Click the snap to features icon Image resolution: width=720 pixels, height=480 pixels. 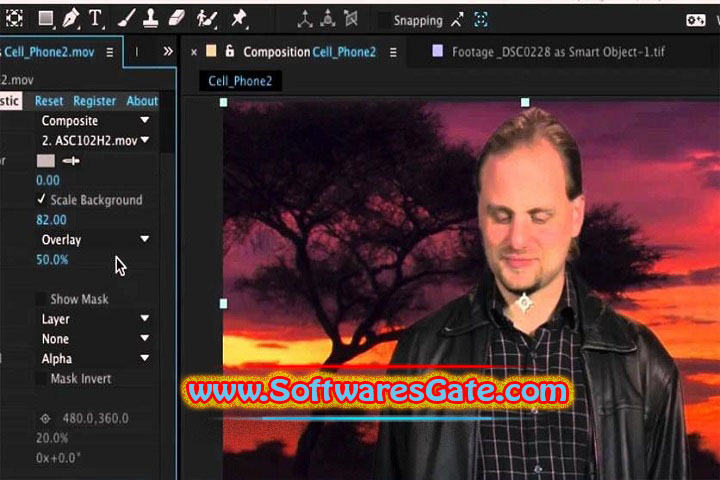point(481,20)
